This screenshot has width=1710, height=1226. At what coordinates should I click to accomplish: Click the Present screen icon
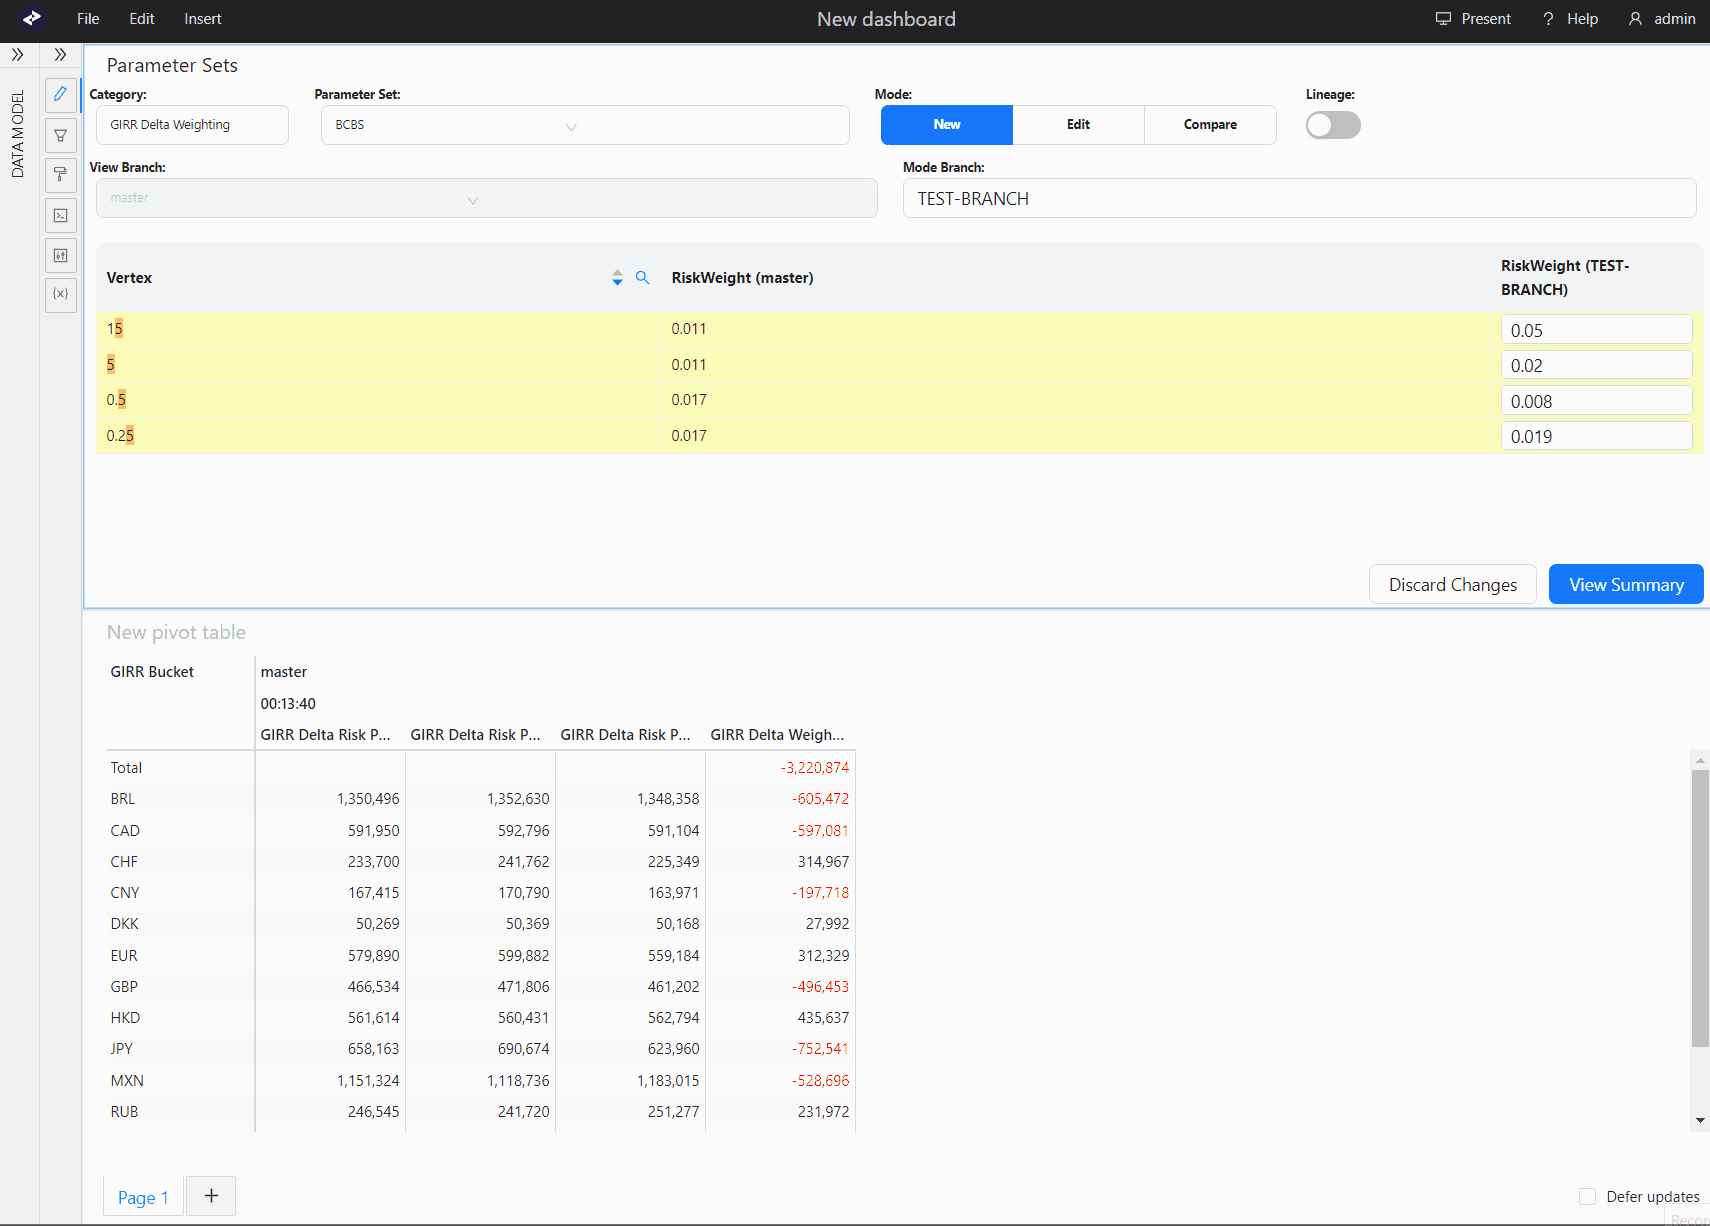1443,19
